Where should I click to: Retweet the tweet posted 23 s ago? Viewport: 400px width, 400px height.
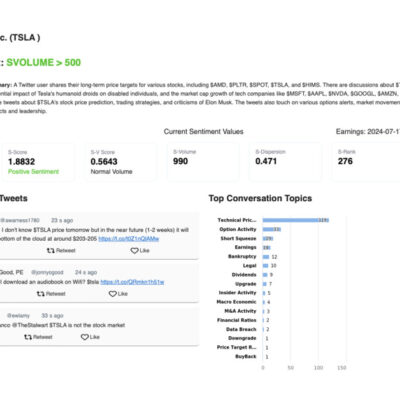[61, 251]
